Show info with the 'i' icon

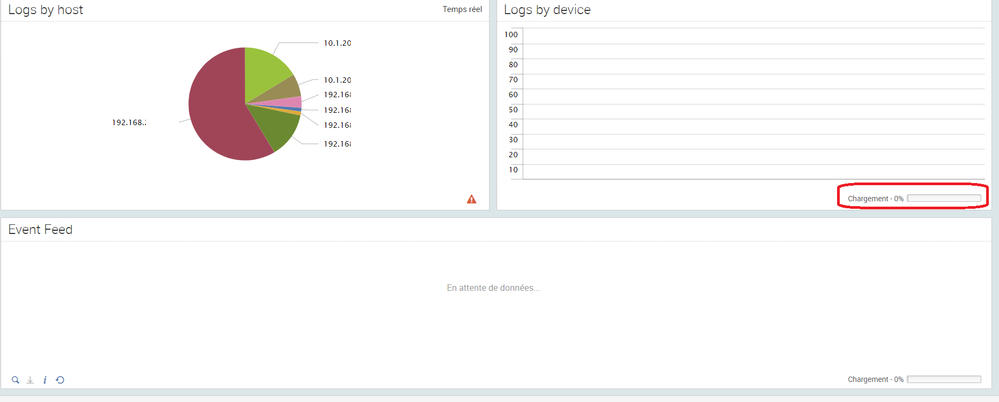pos(45,380)
